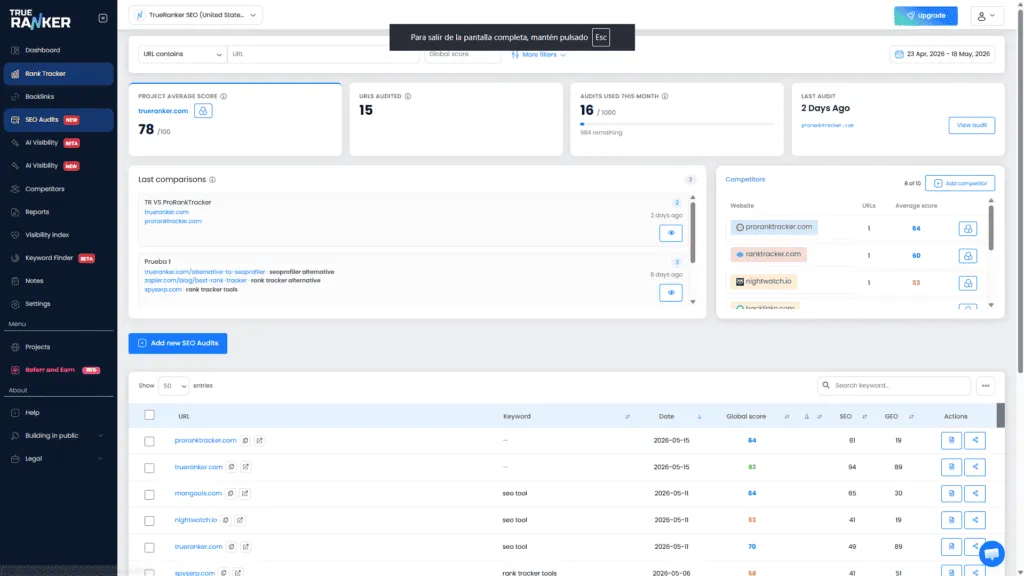Image resolution: width=1024 pixels, height=576 pixels.
Task: View TR VS ProRankTracker comparison eye button
Action: 671,233
